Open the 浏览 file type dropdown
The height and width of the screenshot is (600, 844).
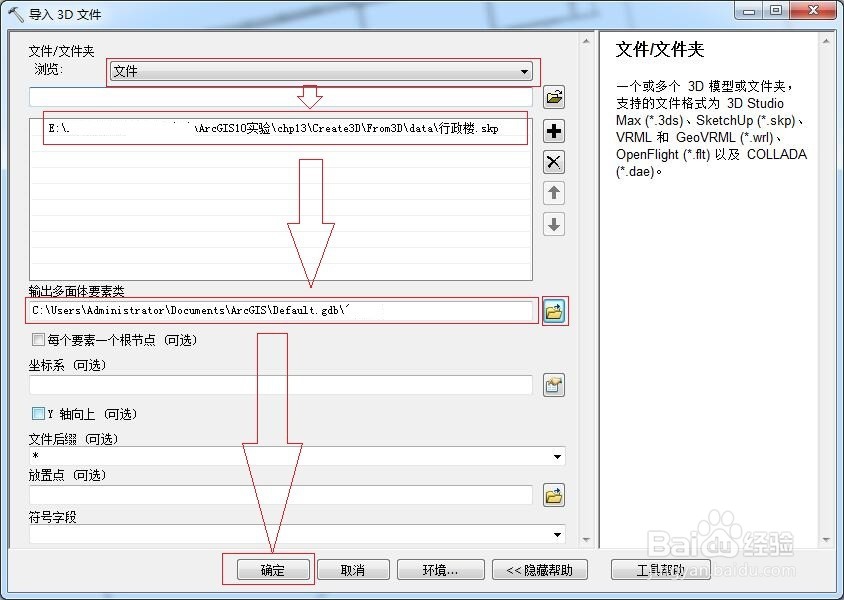click(524, 71)
